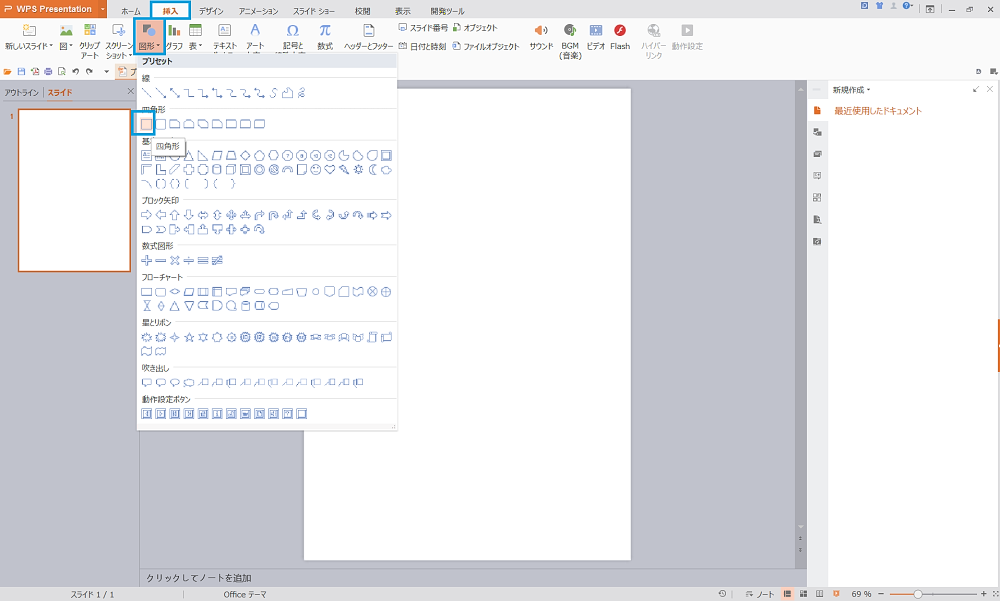Viewport: 1000px width, 601px height.
Task: Insert ビデオ film icon
Action: tap(596, 37)
